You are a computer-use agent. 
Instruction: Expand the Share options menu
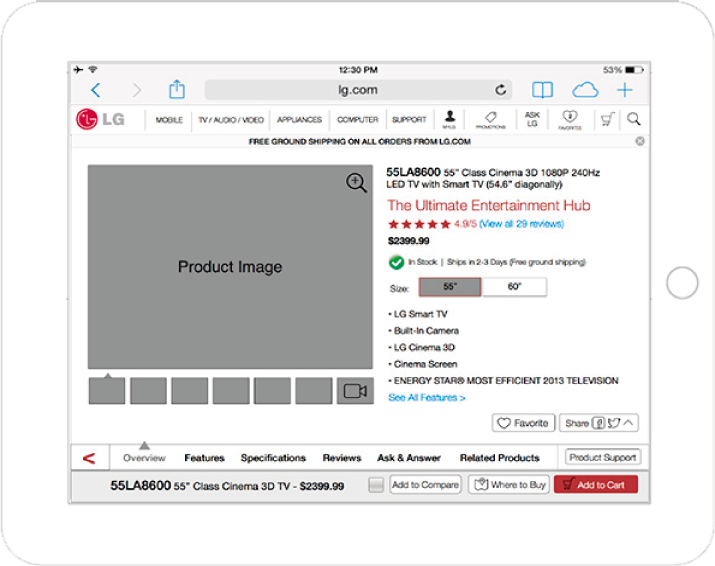coord(629,423)
